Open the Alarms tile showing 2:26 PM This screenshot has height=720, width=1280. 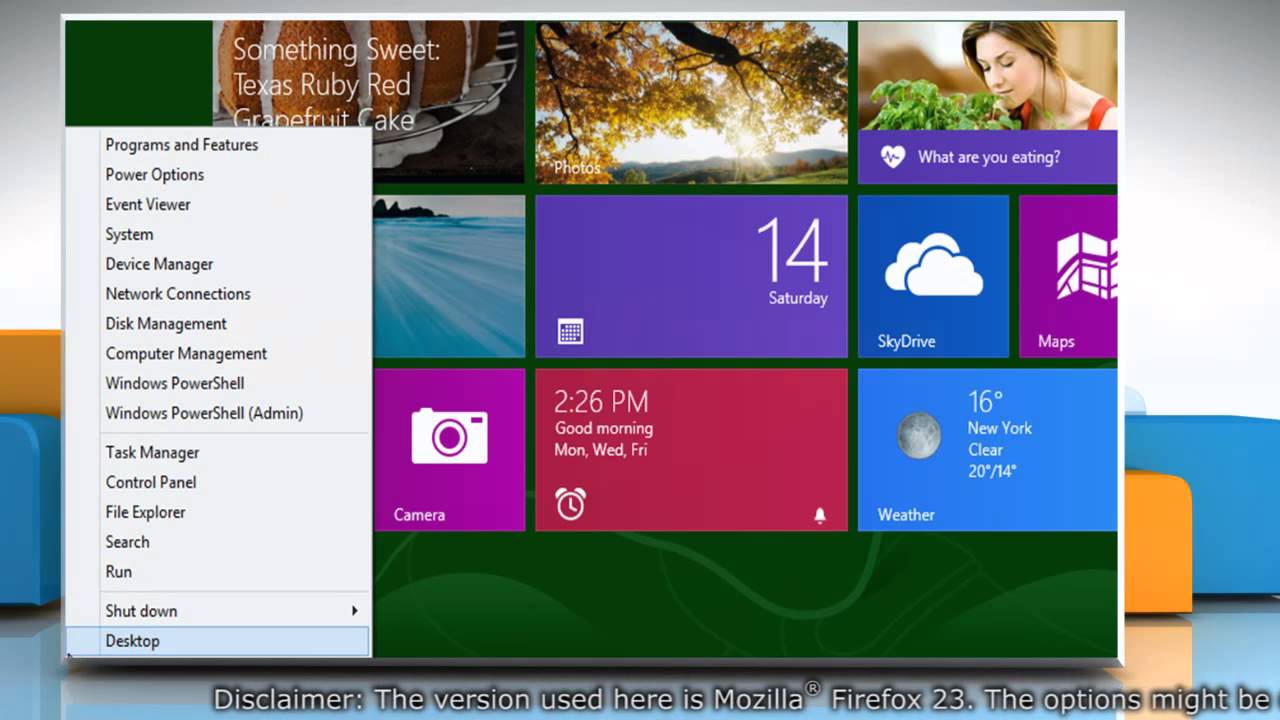click(691, 450)
